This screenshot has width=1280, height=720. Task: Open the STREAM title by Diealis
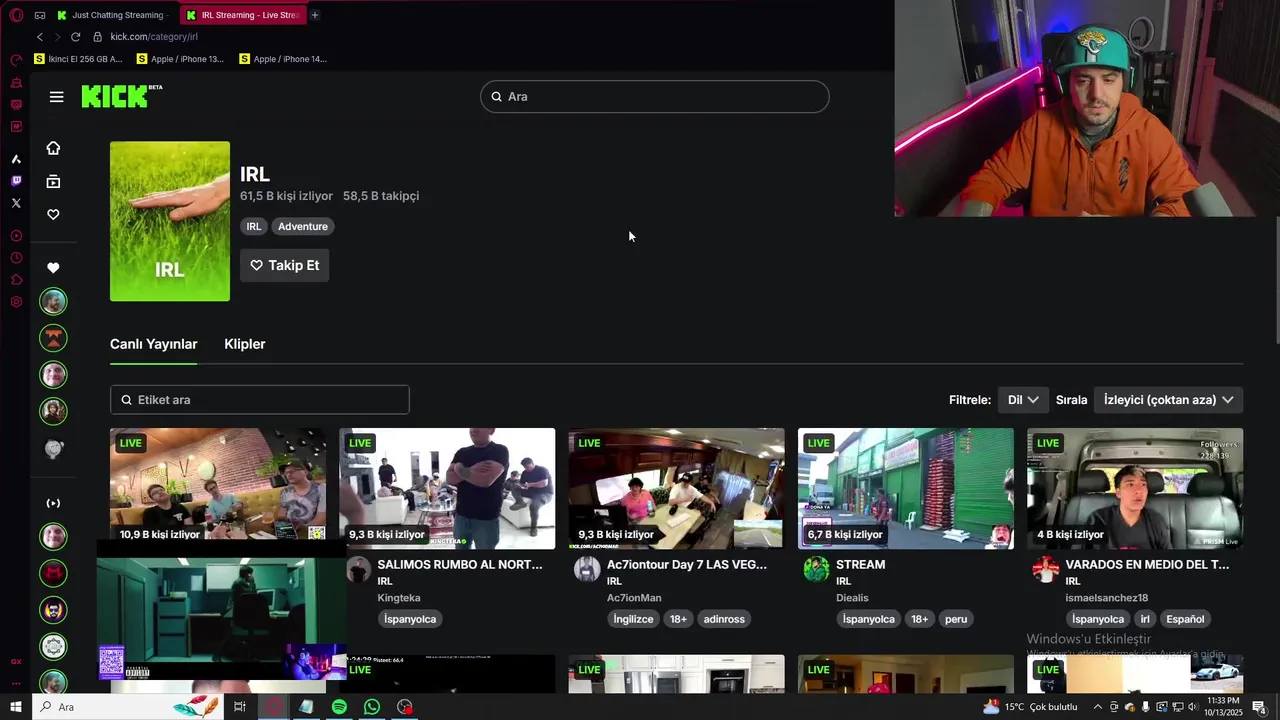(860, 564)
